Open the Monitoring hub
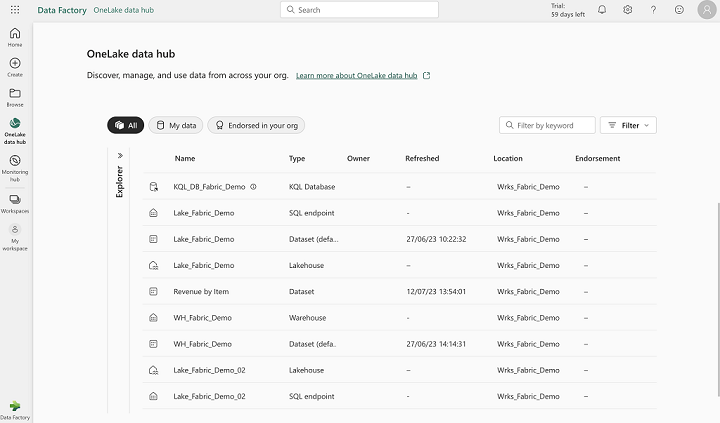The height and width of the screenshot is (423, 720). (15, 168)
